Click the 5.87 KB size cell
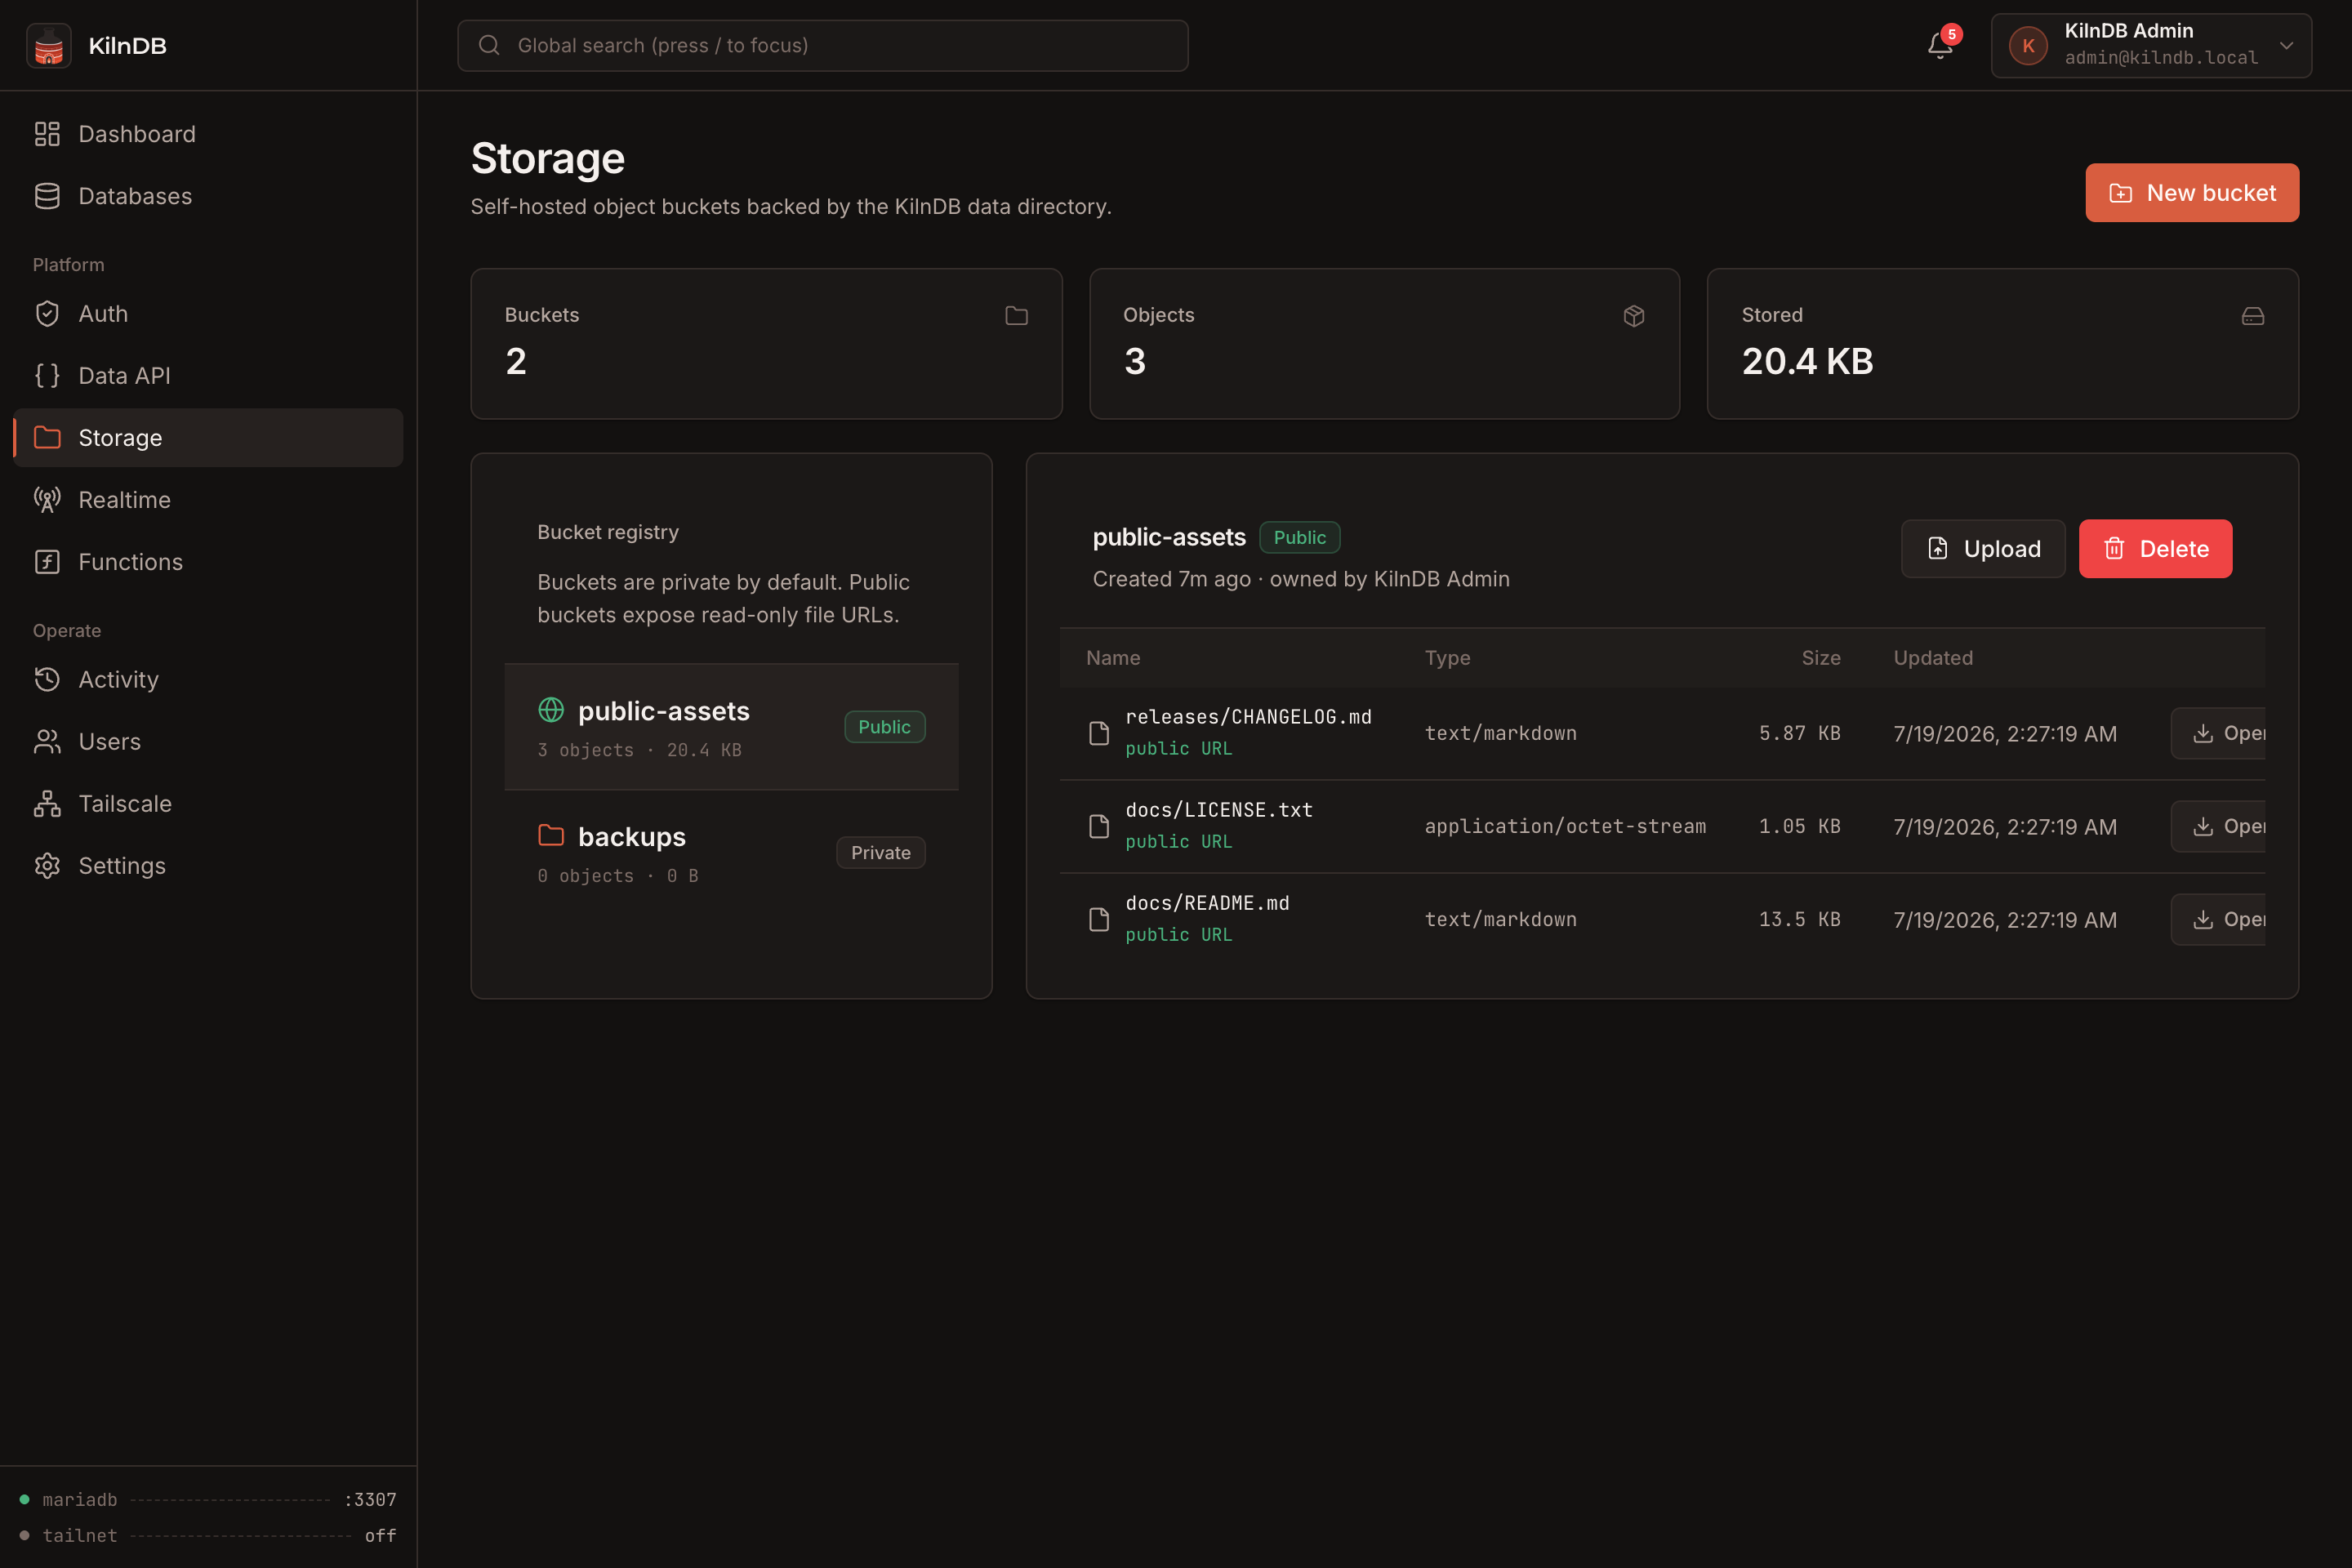This screenshot has width=2352, height=1568. (1799, 733)
